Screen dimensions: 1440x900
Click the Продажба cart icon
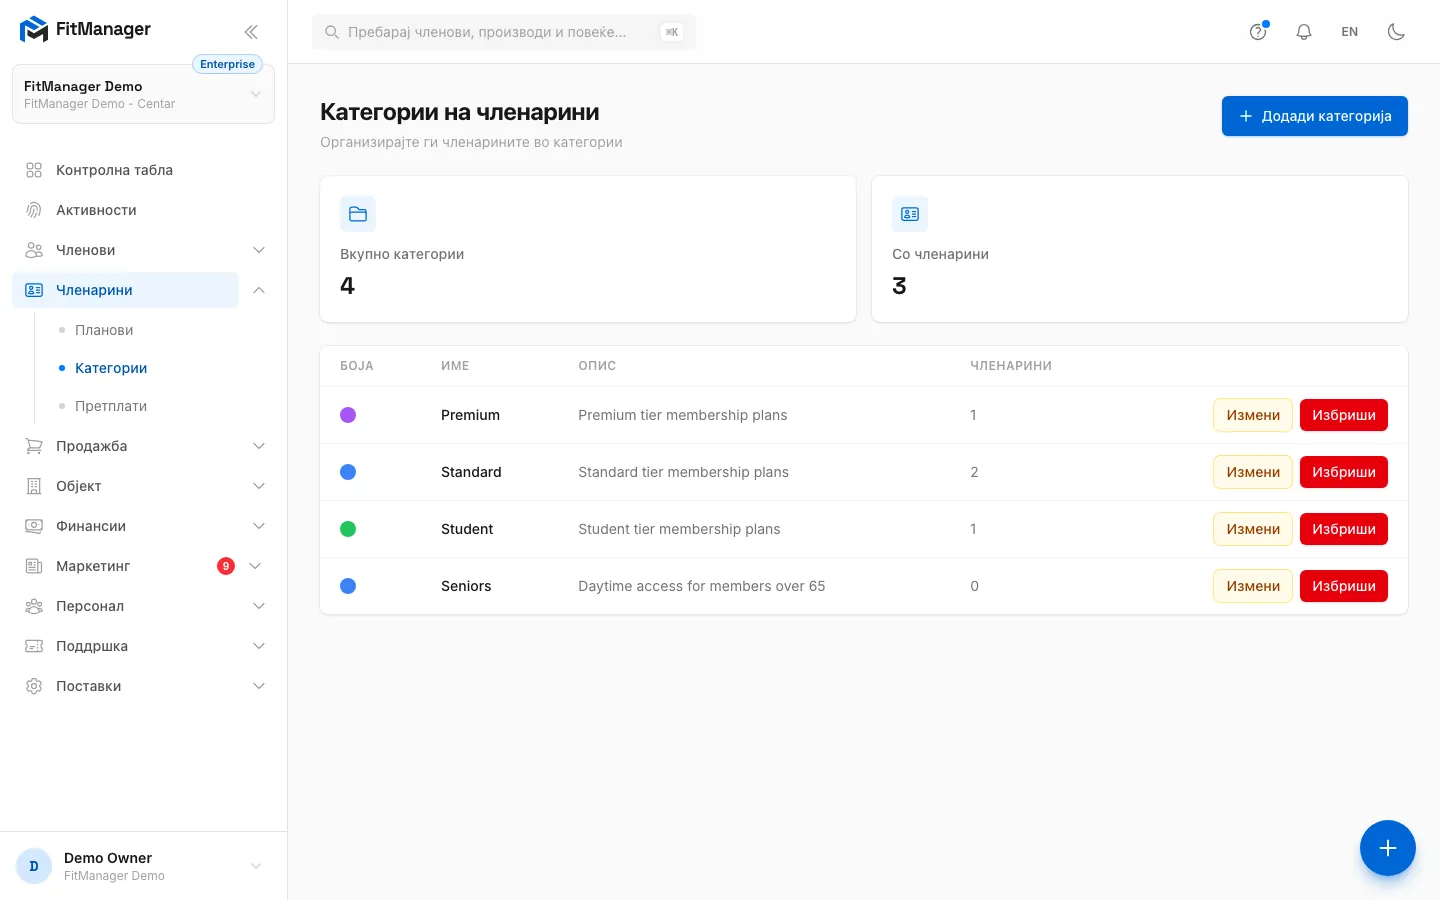(x=34, y=446)
